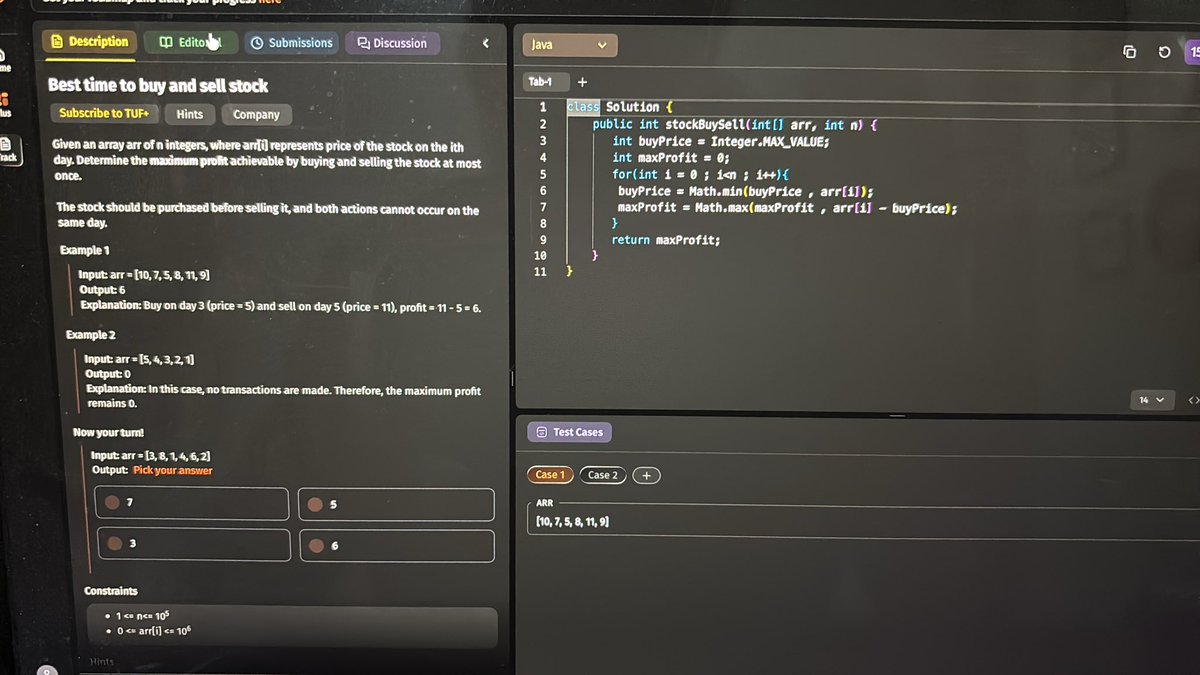This screenshot has height=675, width=1200.
Task: Reset the code with the refresh icon
Action: point(1164,52)
